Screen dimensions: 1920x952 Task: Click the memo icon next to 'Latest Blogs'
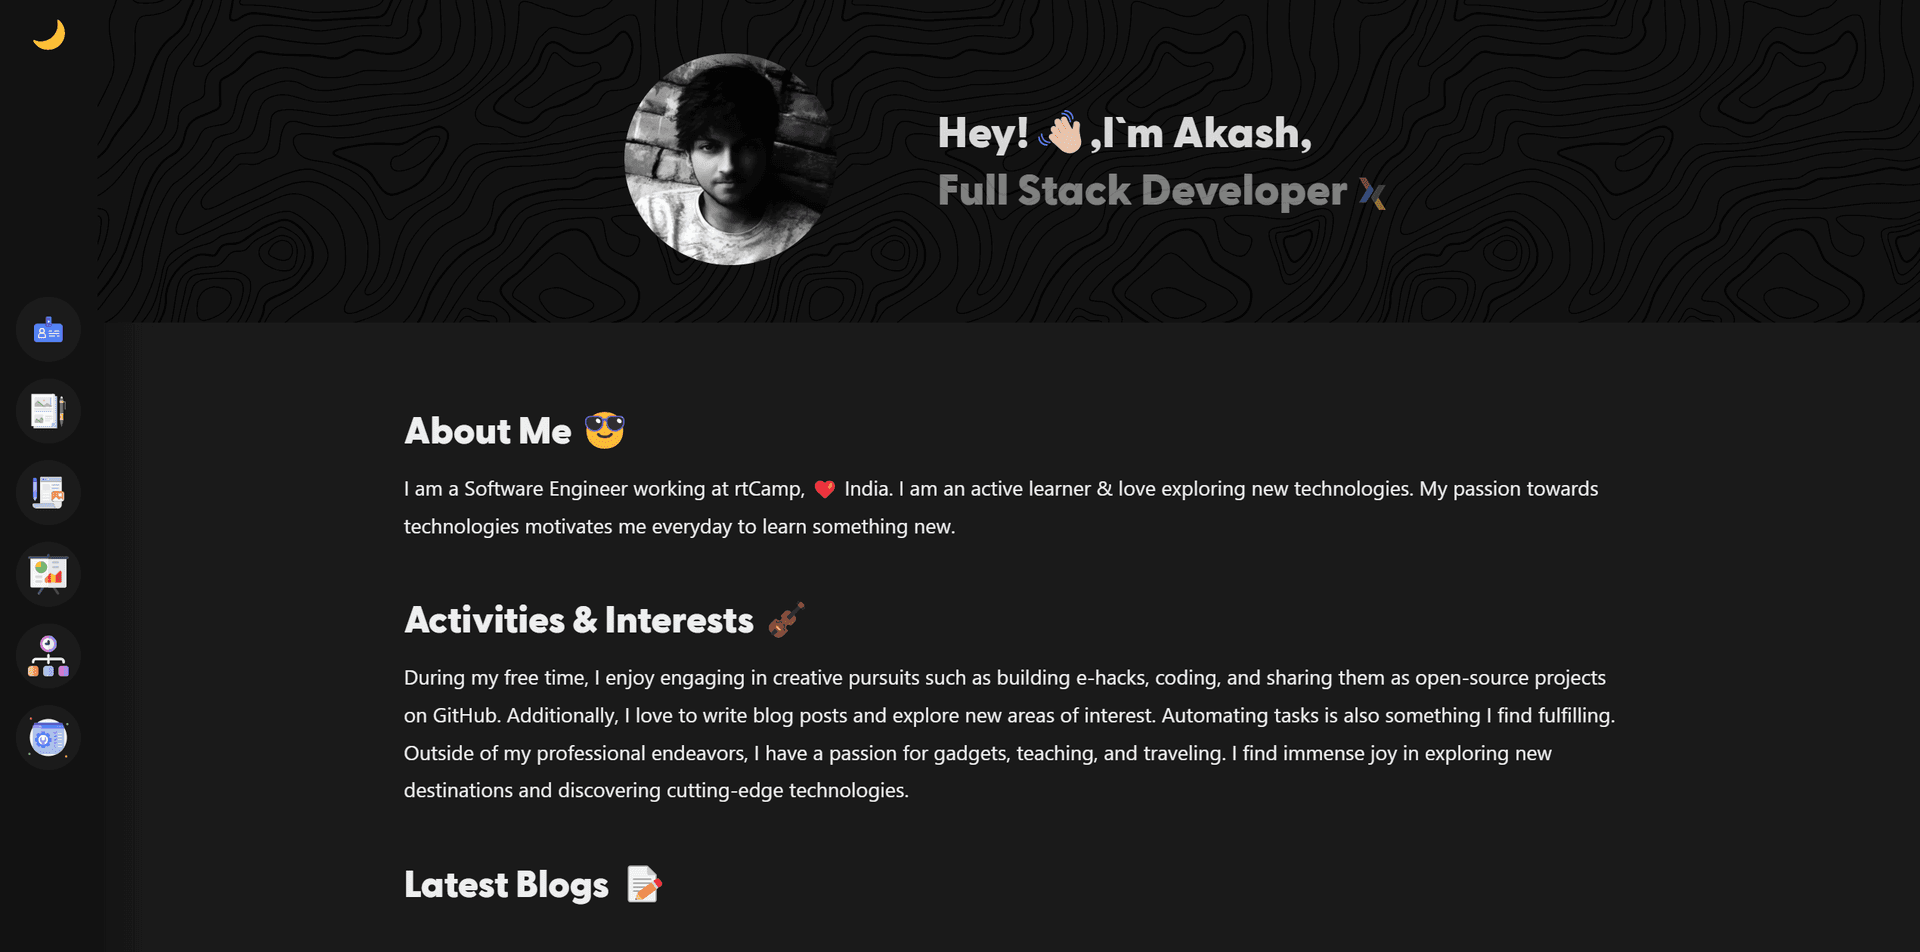(645, 884)
